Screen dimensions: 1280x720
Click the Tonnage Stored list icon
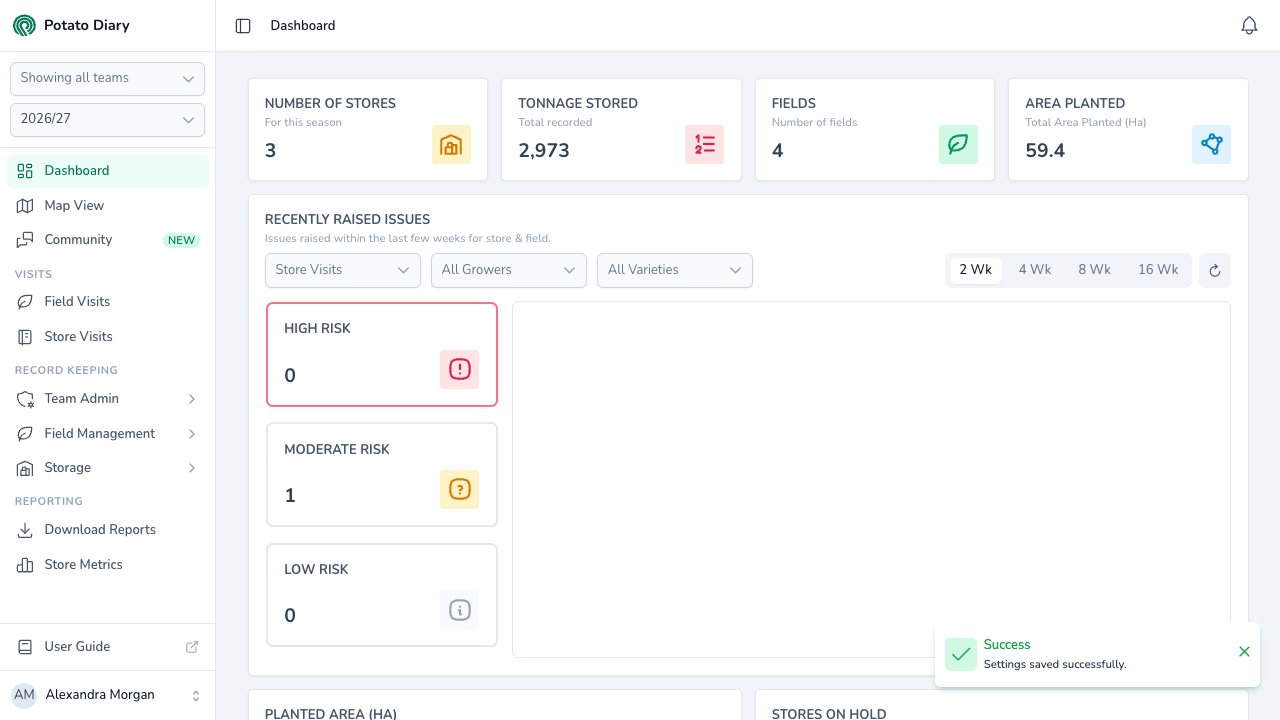[x=705, y=145]
